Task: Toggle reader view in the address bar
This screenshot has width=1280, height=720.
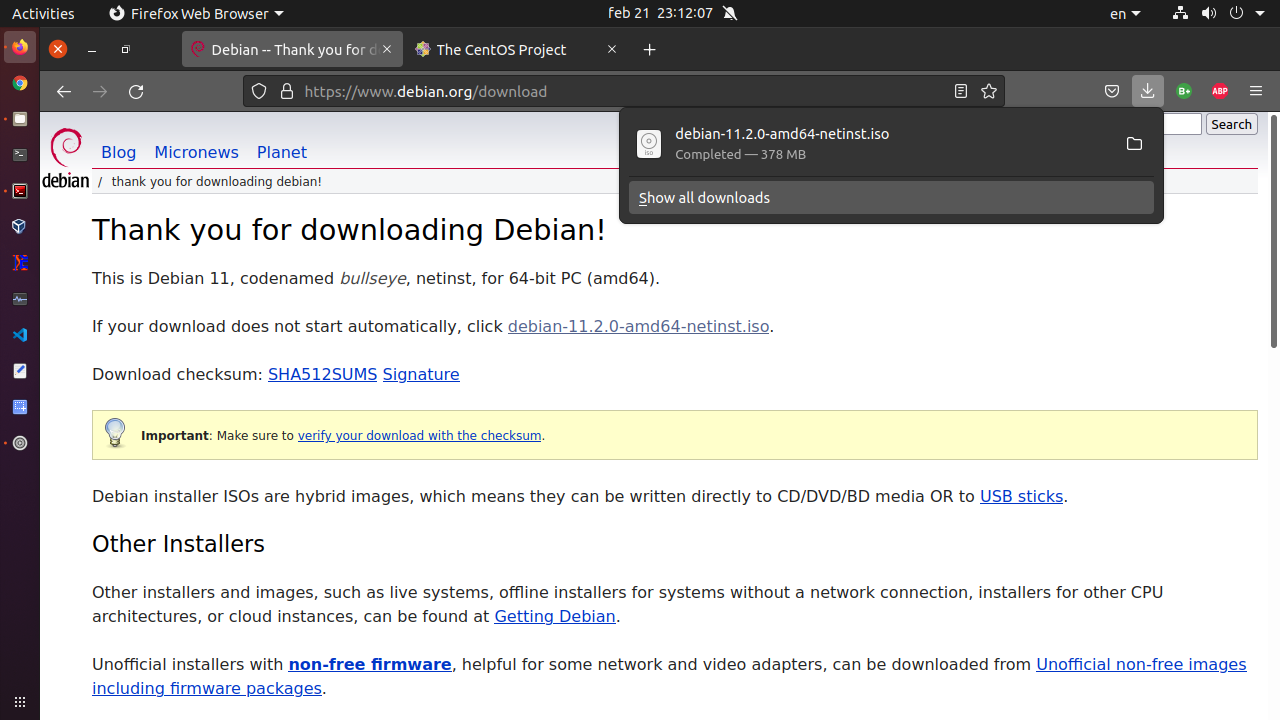Action: pyautogui.click(x=961, y=91)
